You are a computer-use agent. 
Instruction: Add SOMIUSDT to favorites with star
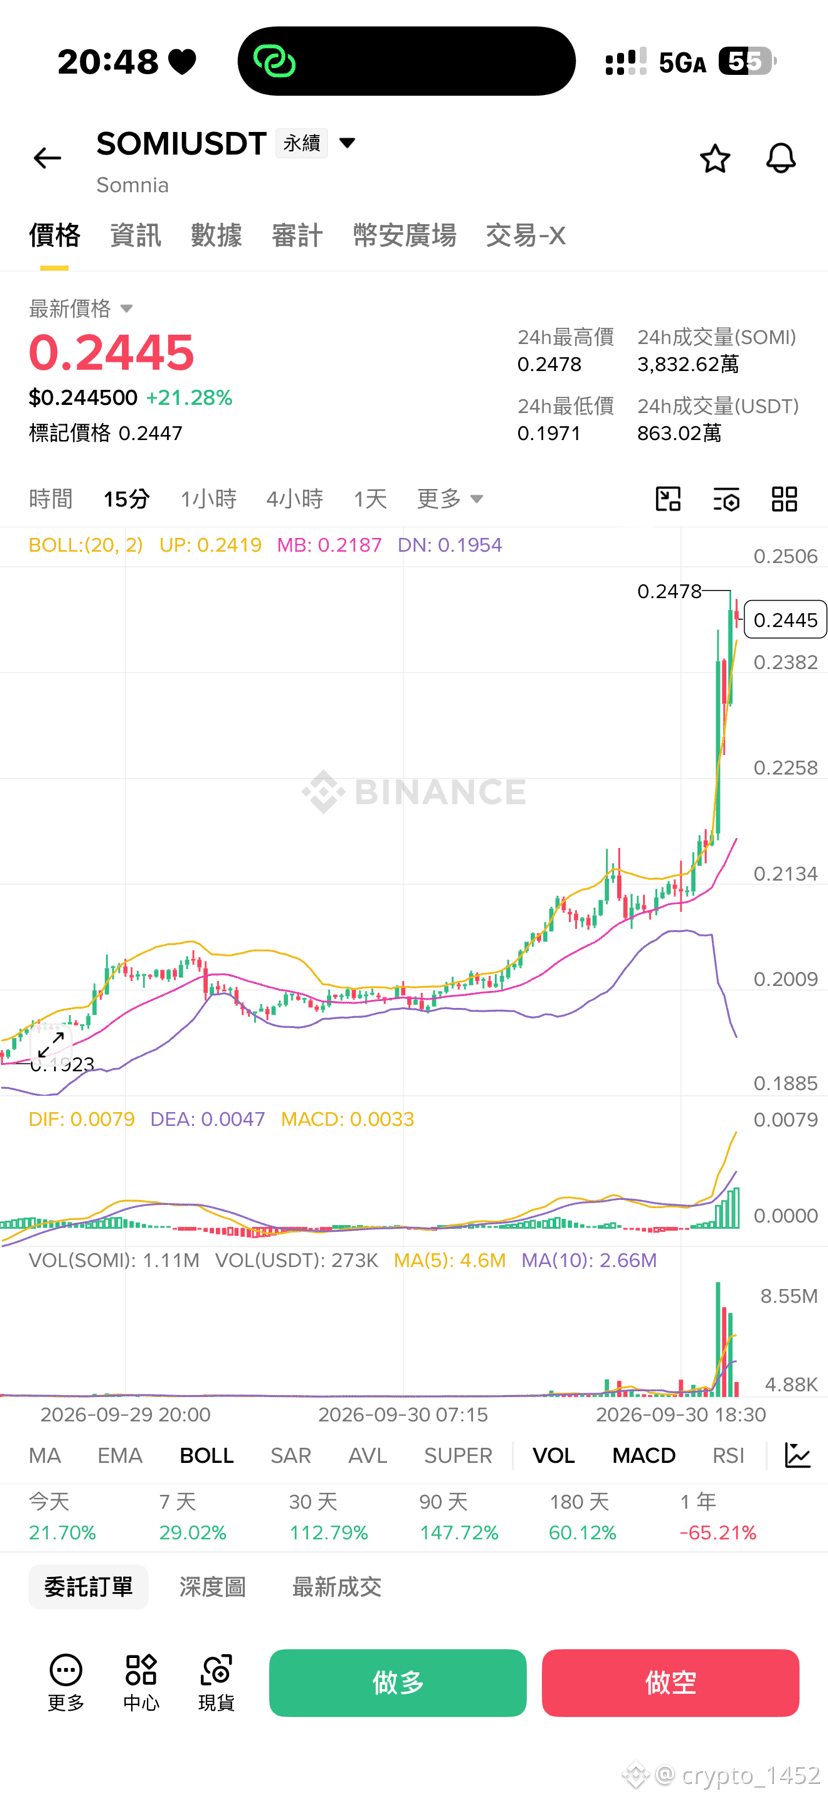coord(715,158)
